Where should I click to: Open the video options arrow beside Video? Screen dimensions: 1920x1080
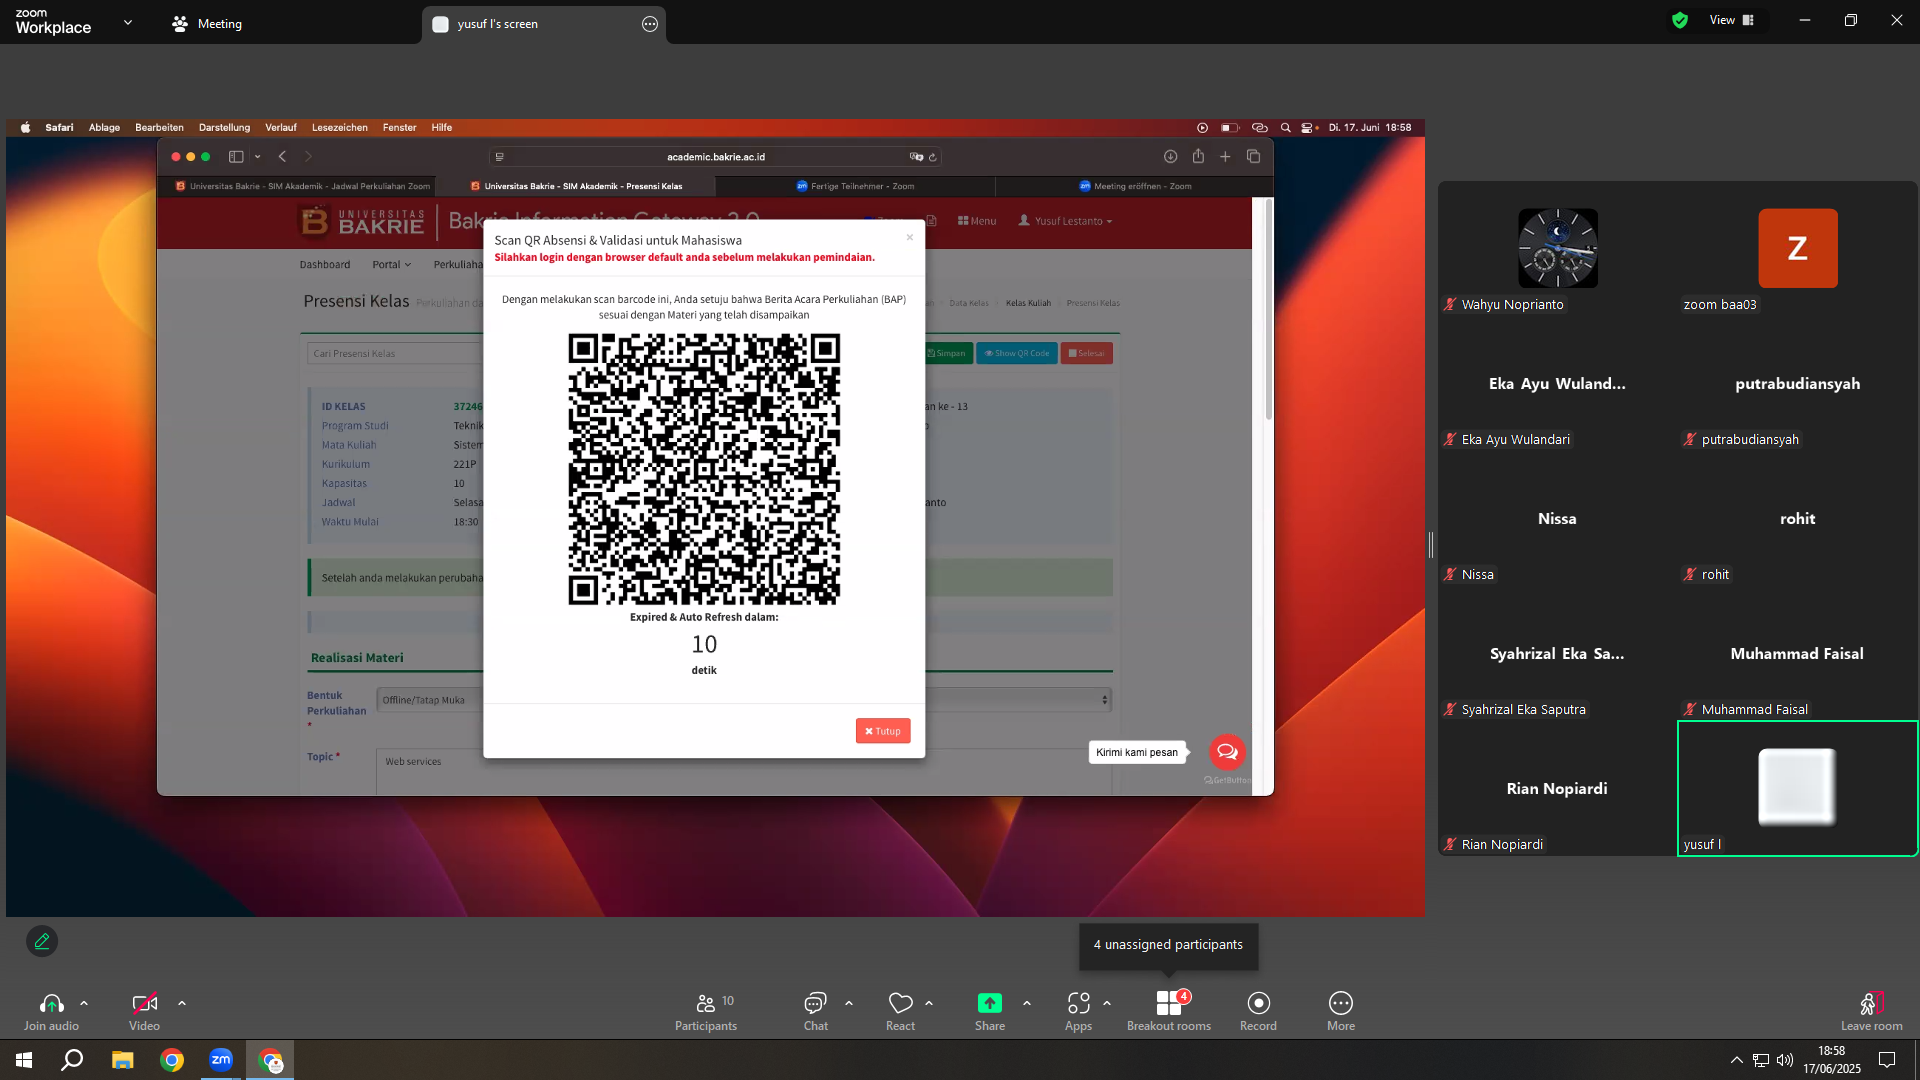click(182, 1003)
